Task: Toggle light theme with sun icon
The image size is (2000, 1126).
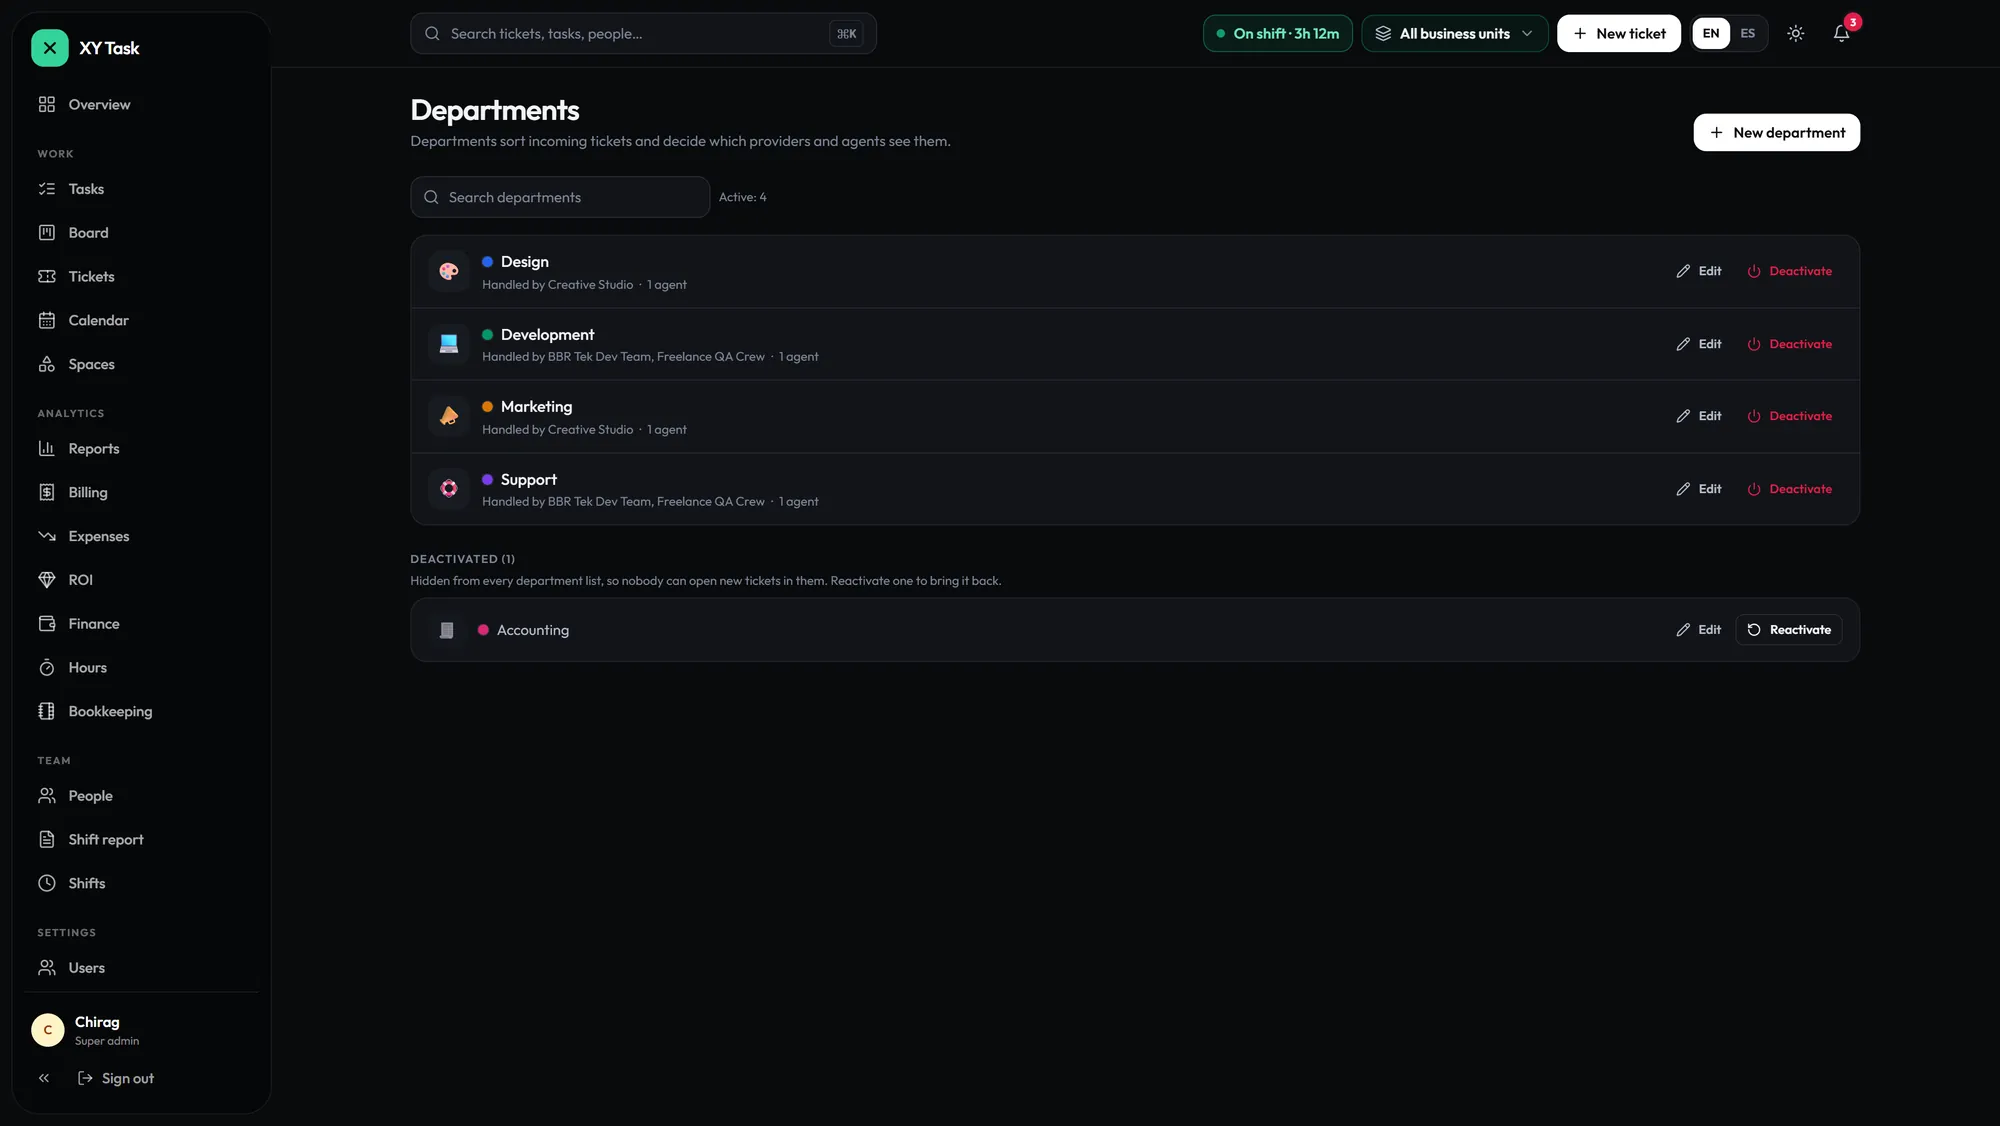Action: pos(1796,34)
